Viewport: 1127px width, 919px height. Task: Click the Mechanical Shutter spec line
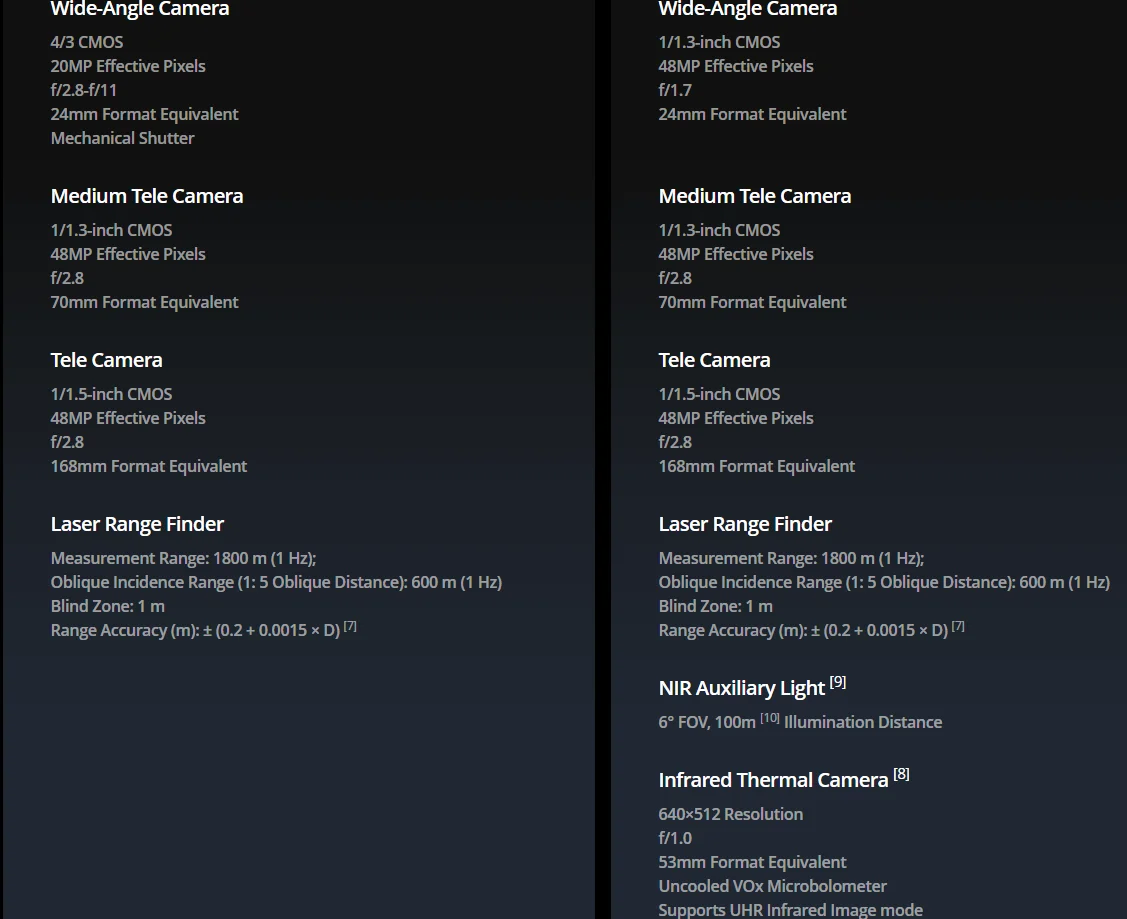(x=122, y=138)
